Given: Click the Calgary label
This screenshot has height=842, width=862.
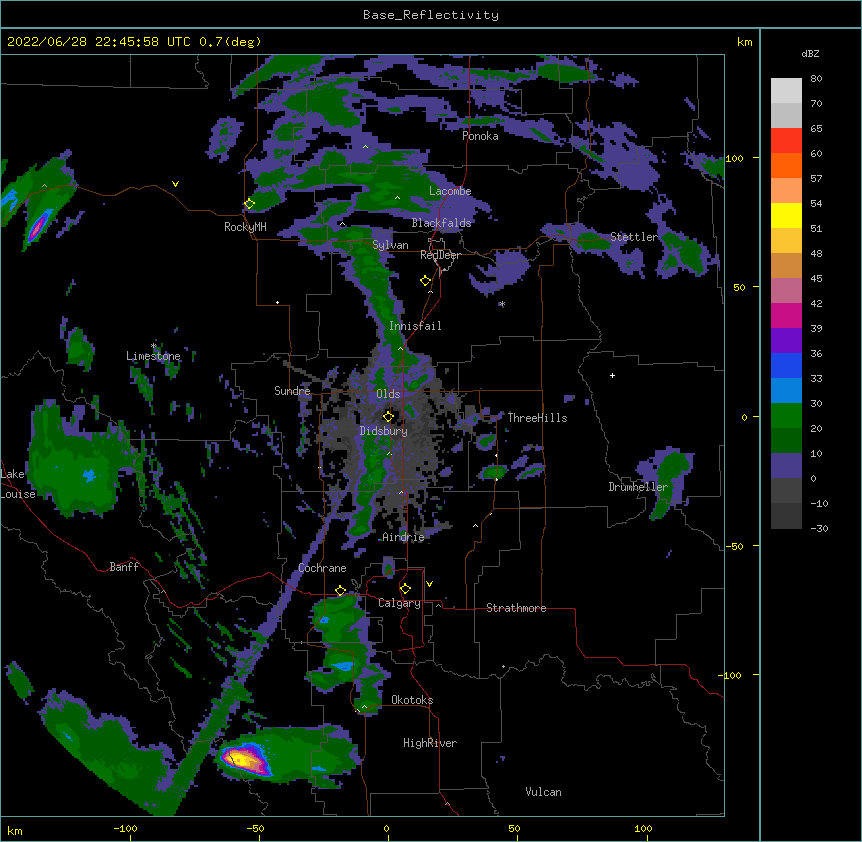Looking at the screenshot, I should coord(399,603).
